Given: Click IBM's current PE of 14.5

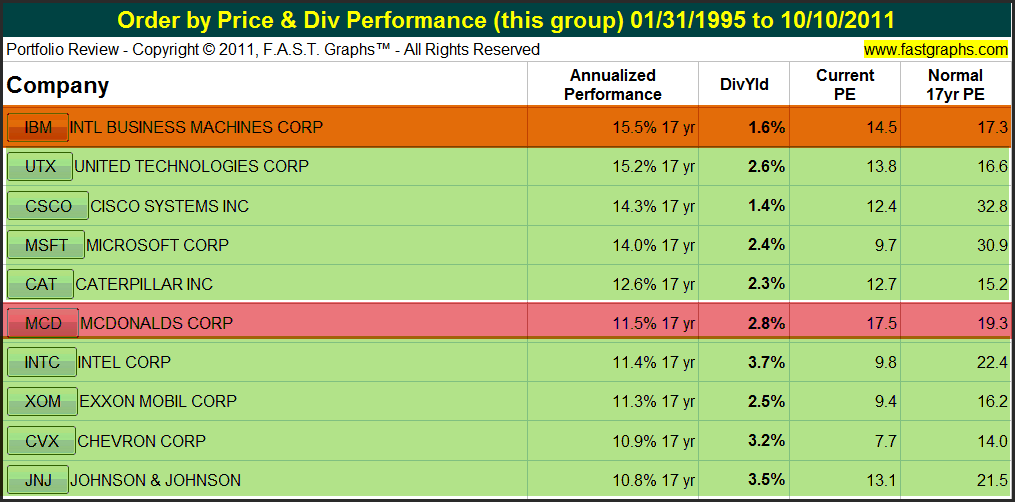Looking at the screenshot, I should (x=882, y=127).
